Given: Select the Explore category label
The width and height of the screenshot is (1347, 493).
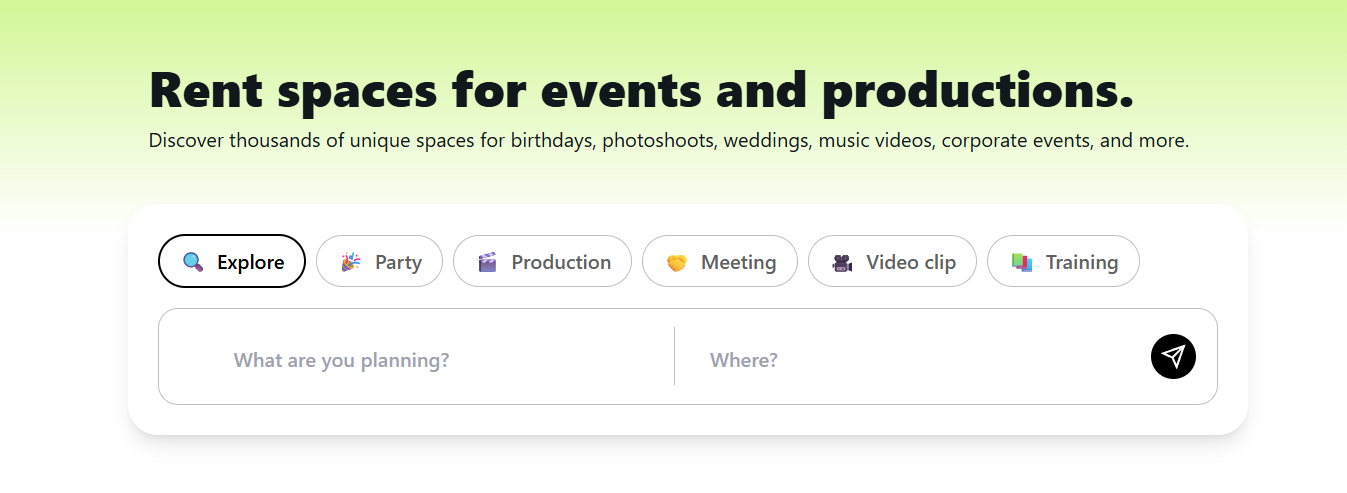Looking at the screenshot, I should pyautogui.click(x=250, y=262).
